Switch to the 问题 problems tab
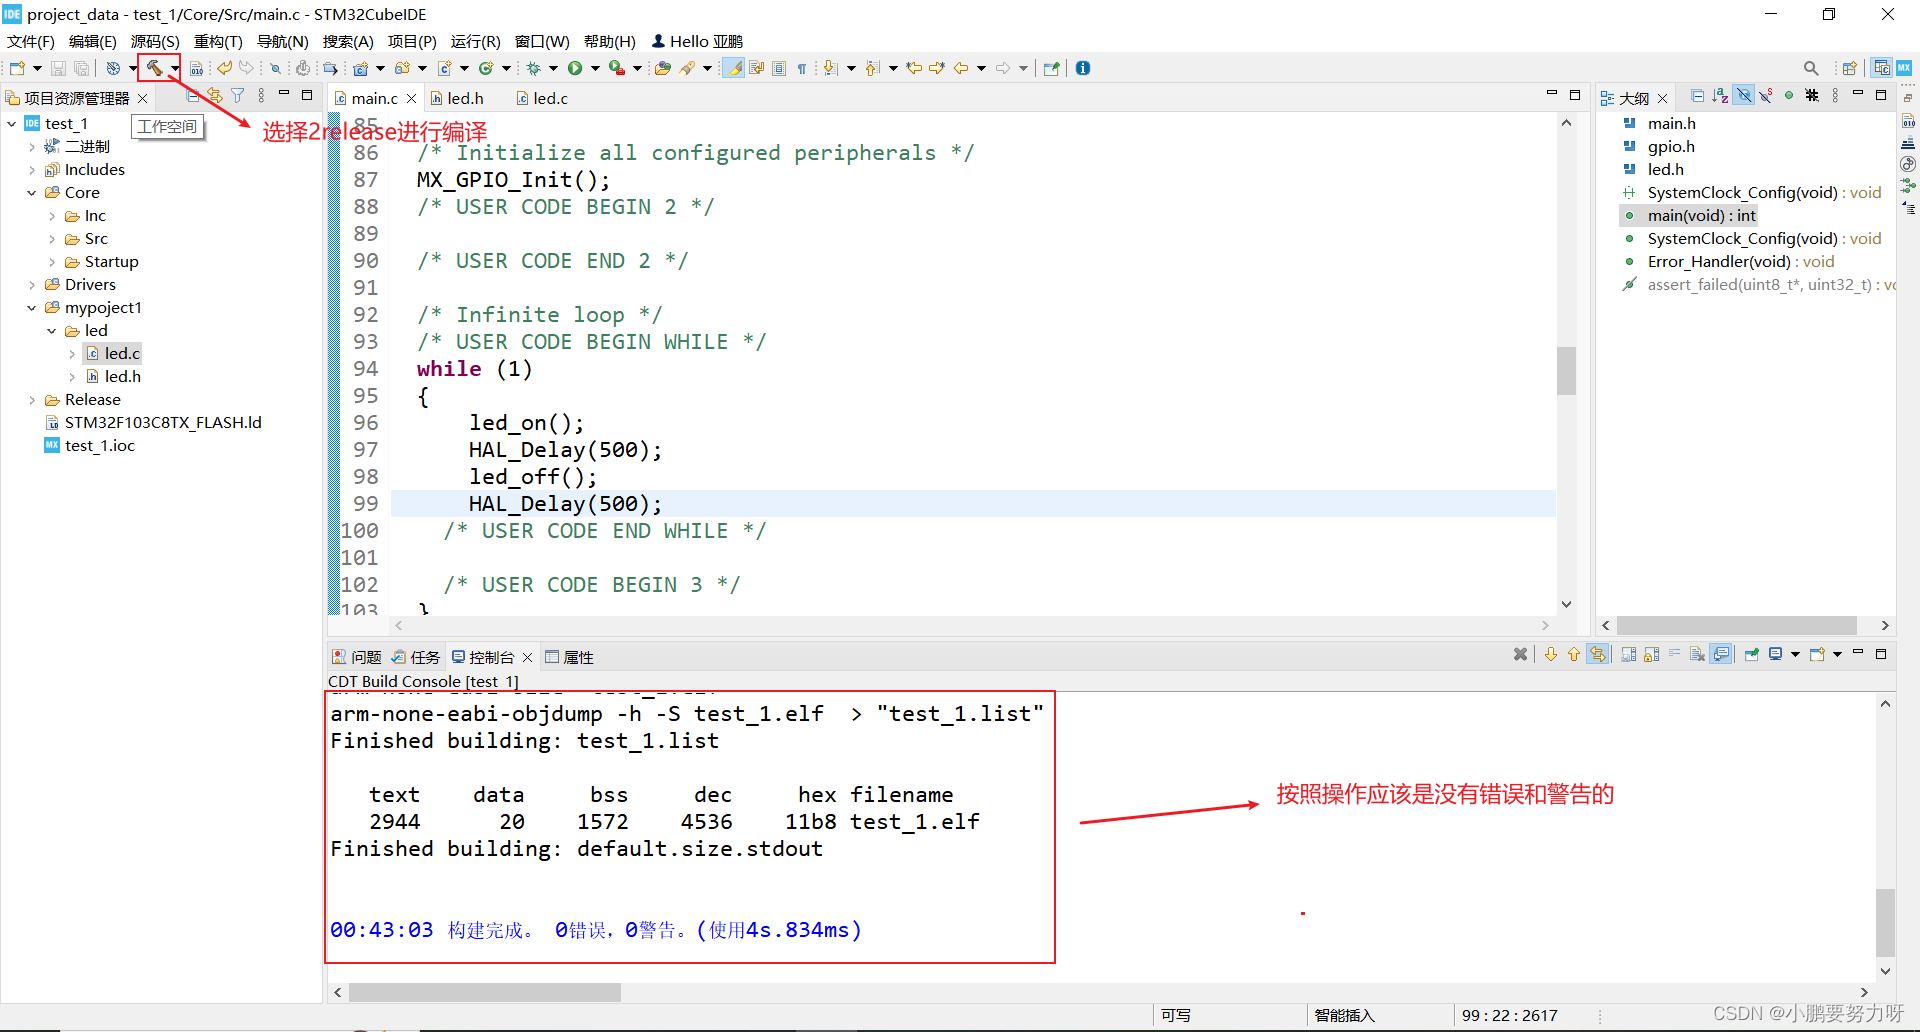 tap(357, 657)
